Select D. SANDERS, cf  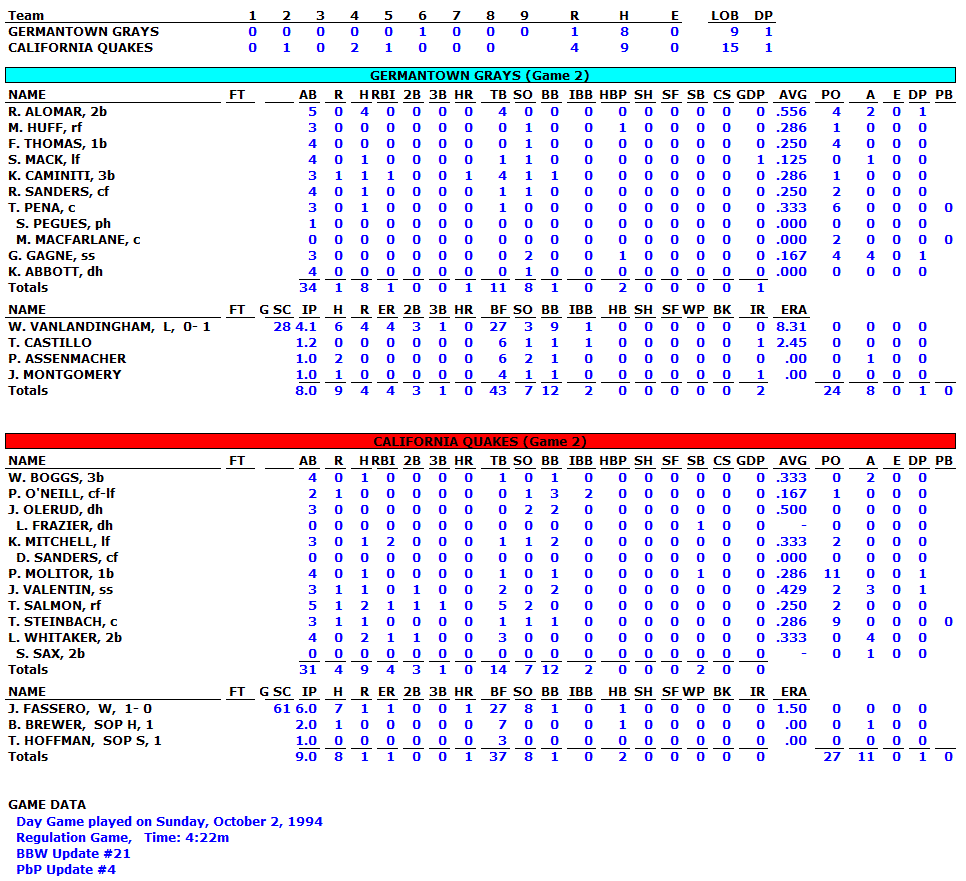click(67, 558)
